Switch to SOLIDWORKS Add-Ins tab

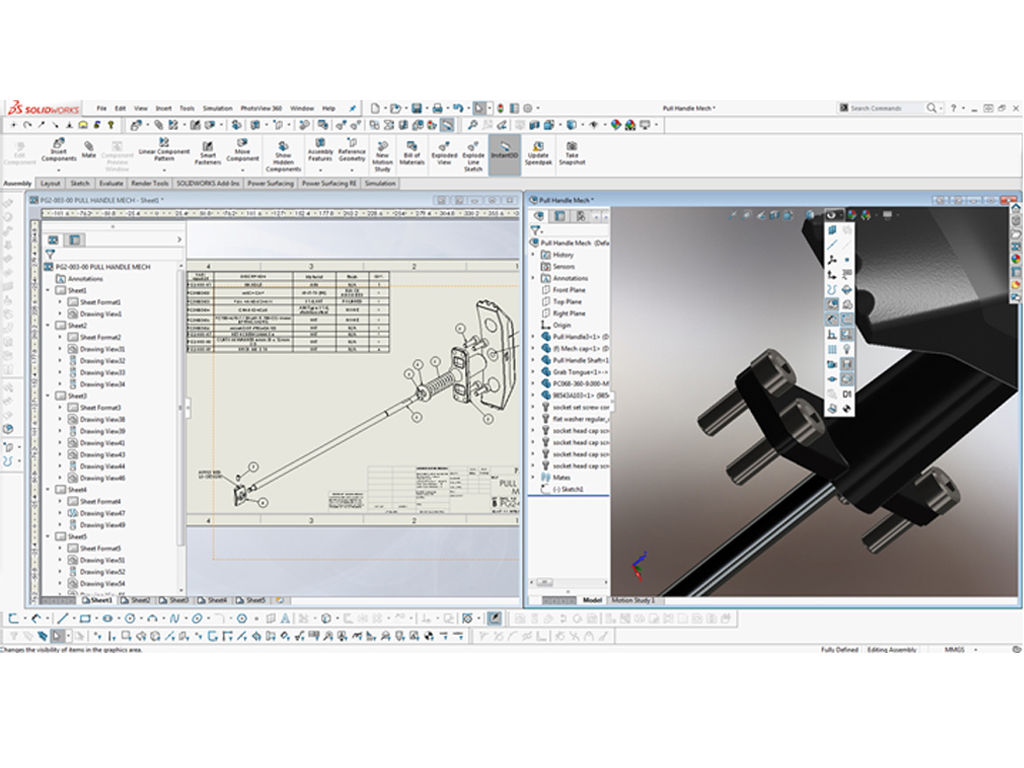tap(208, 184)
